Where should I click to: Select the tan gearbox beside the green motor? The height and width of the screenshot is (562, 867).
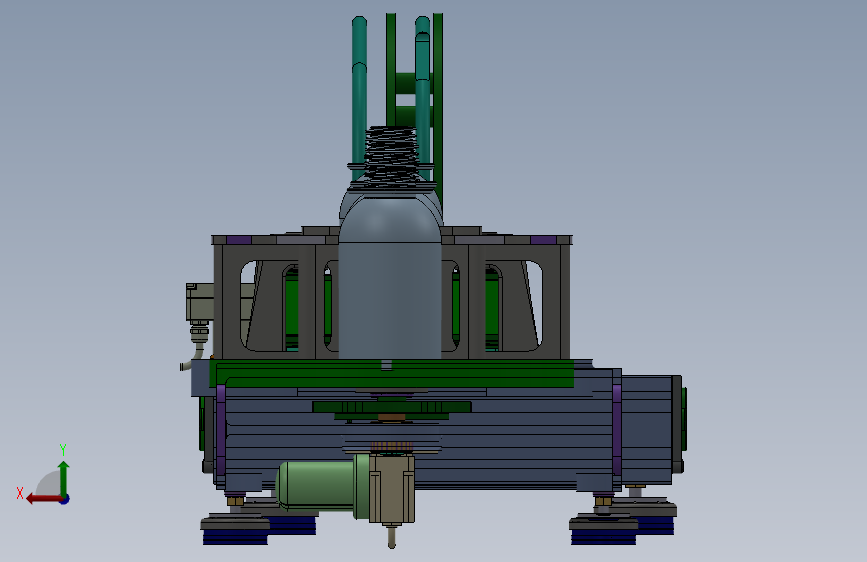tap(391, 489)
